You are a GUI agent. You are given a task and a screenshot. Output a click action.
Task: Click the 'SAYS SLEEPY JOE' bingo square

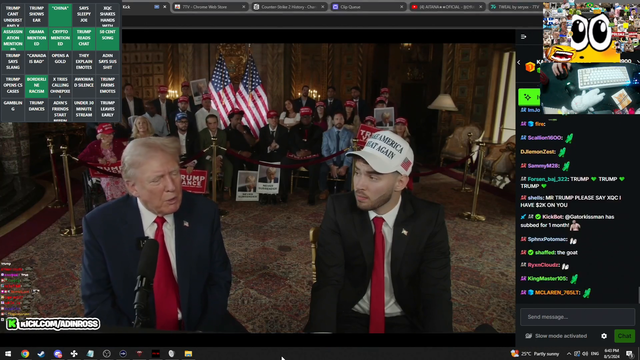84,15
